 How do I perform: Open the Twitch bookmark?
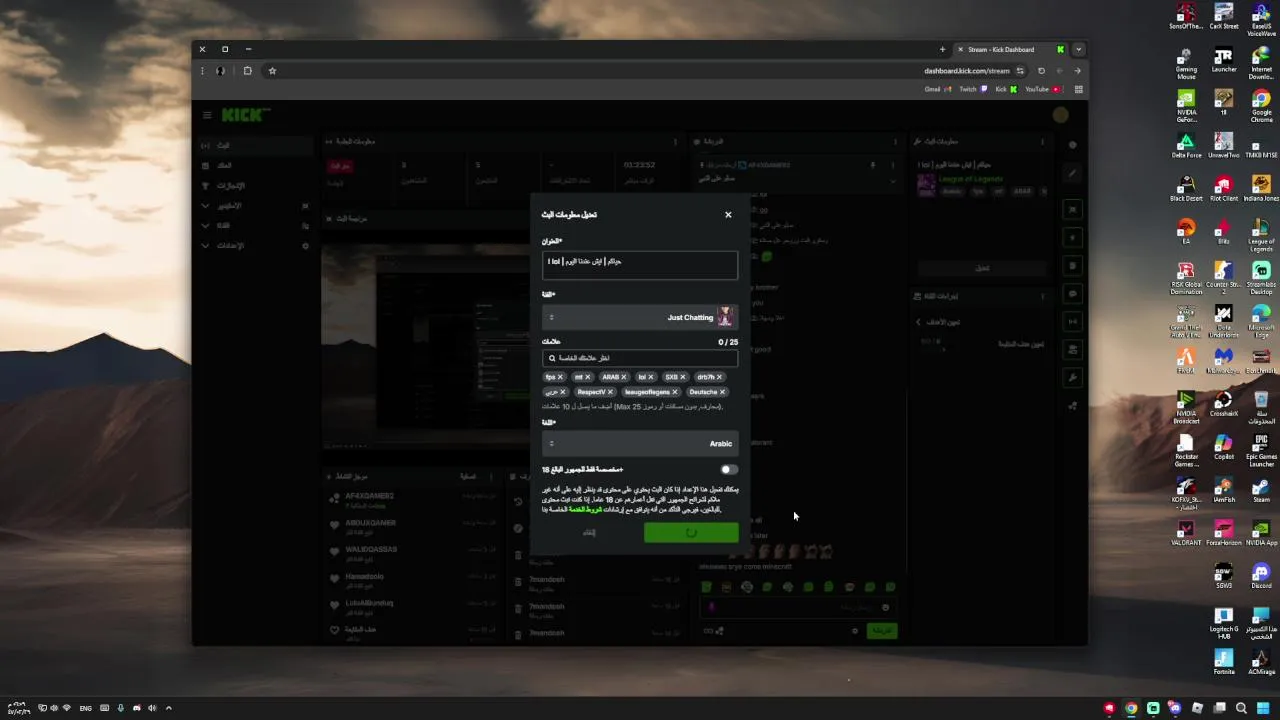972,89
